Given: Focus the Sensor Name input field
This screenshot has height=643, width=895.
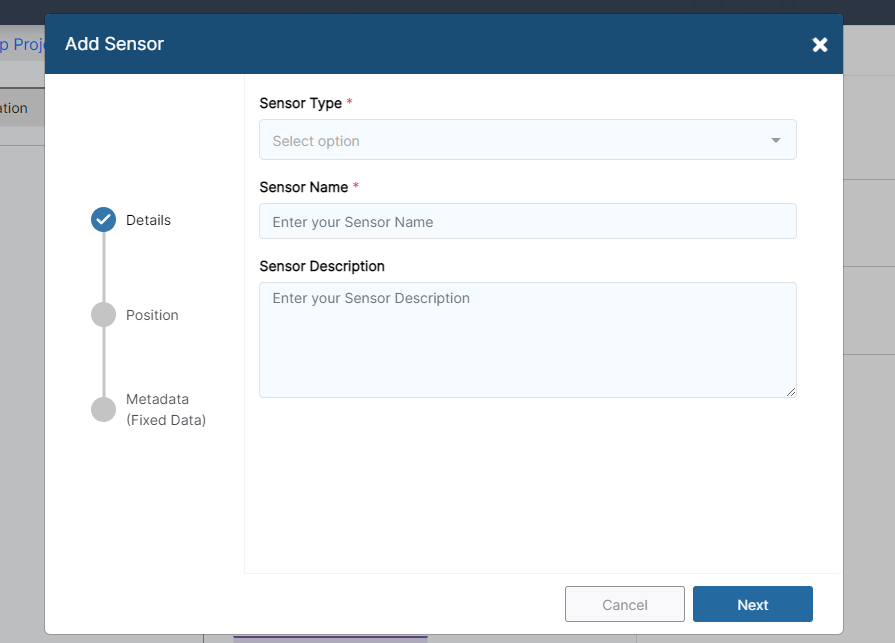Looking at the screenshot, I should (x=527, y=221).
